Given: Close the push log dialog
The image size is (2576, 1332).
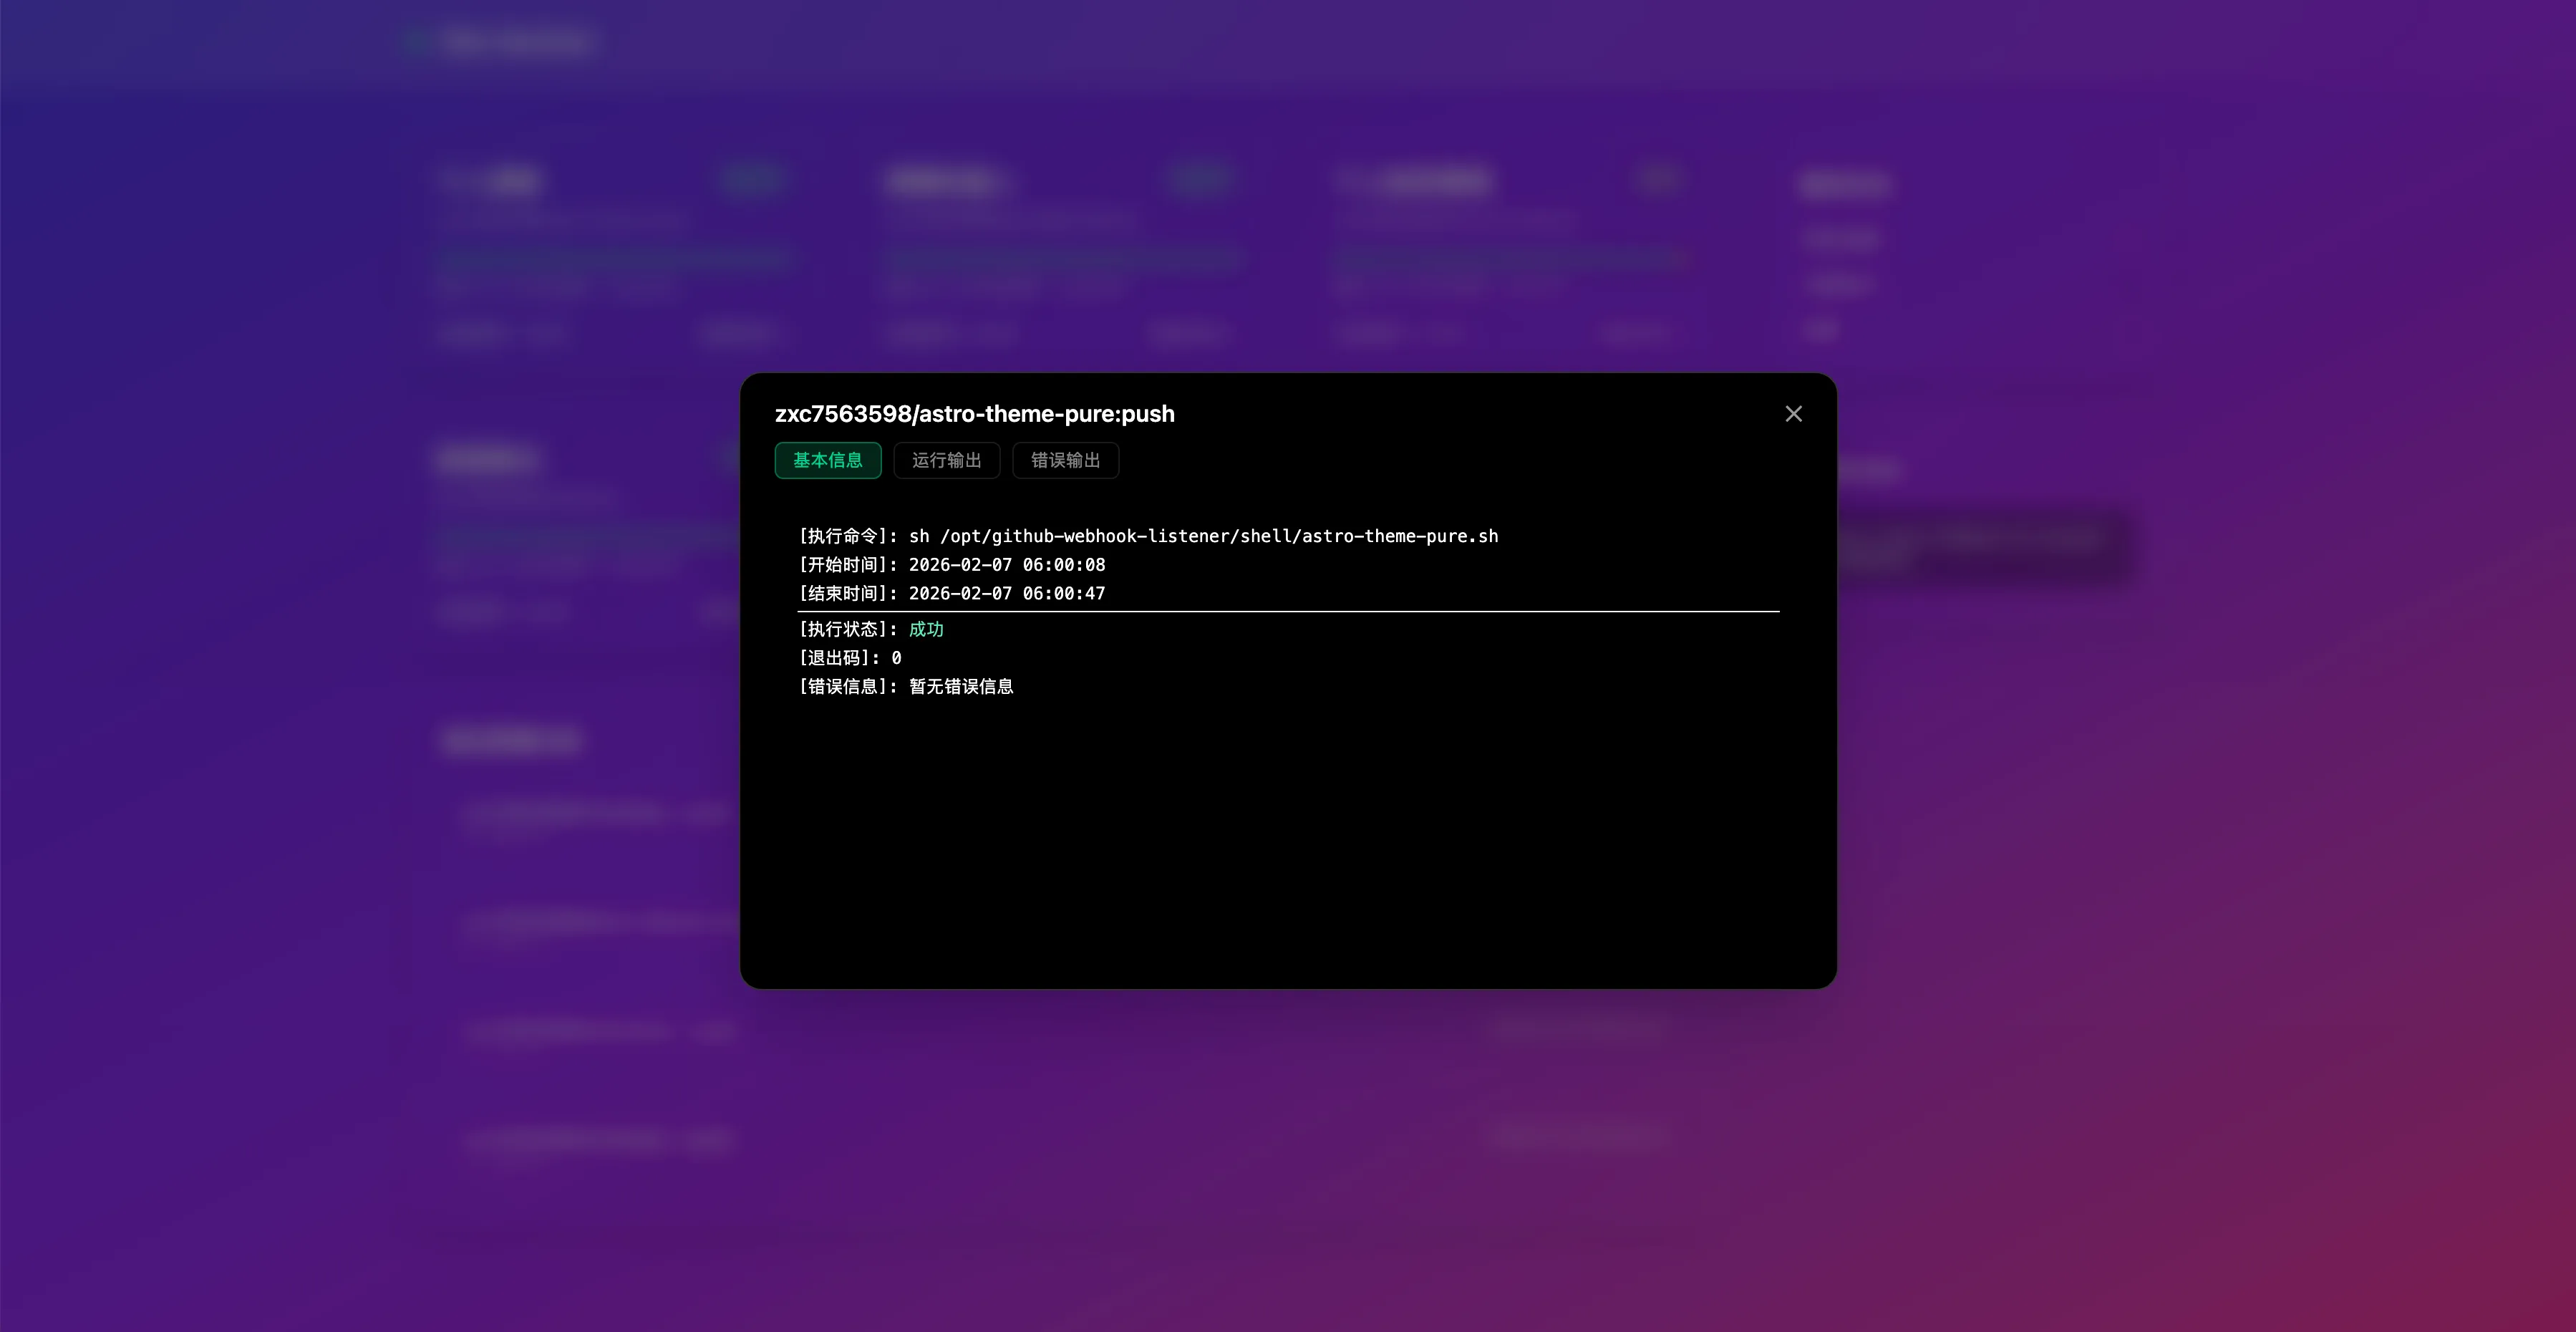Looking at the screenshot, I should 1793,414.
